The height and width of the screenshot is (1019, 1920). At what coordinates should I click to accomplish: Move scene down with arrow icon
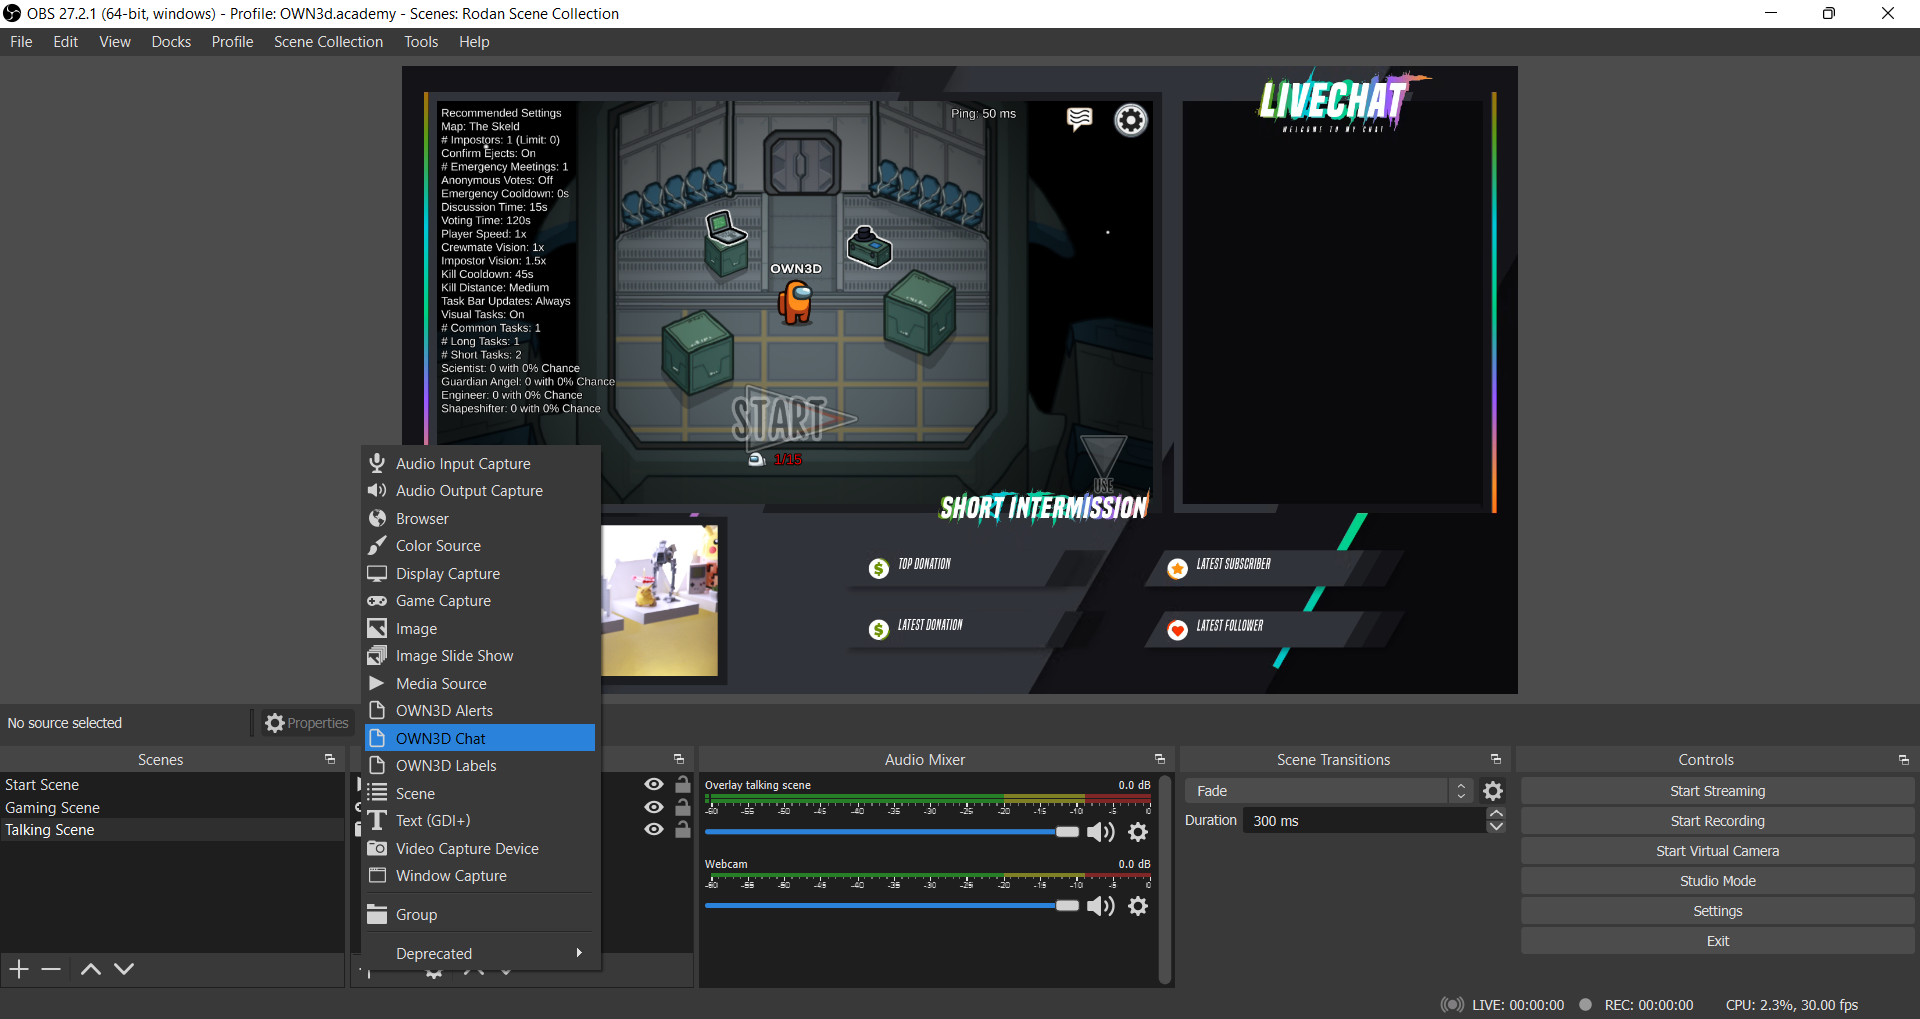point(124,969)
